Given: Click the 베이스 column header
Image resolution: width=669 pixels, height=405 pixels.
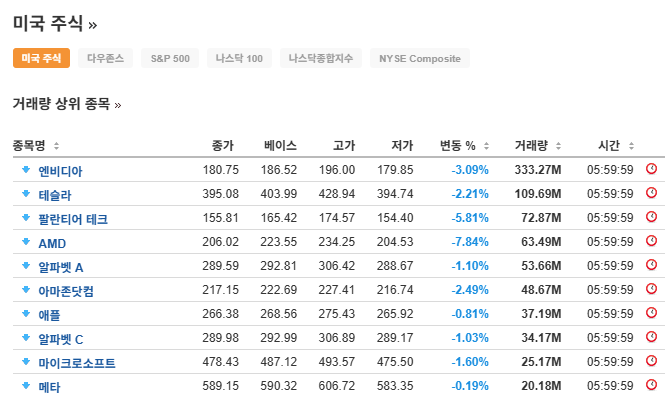Looking at the screenshot, I should [280, 146].
